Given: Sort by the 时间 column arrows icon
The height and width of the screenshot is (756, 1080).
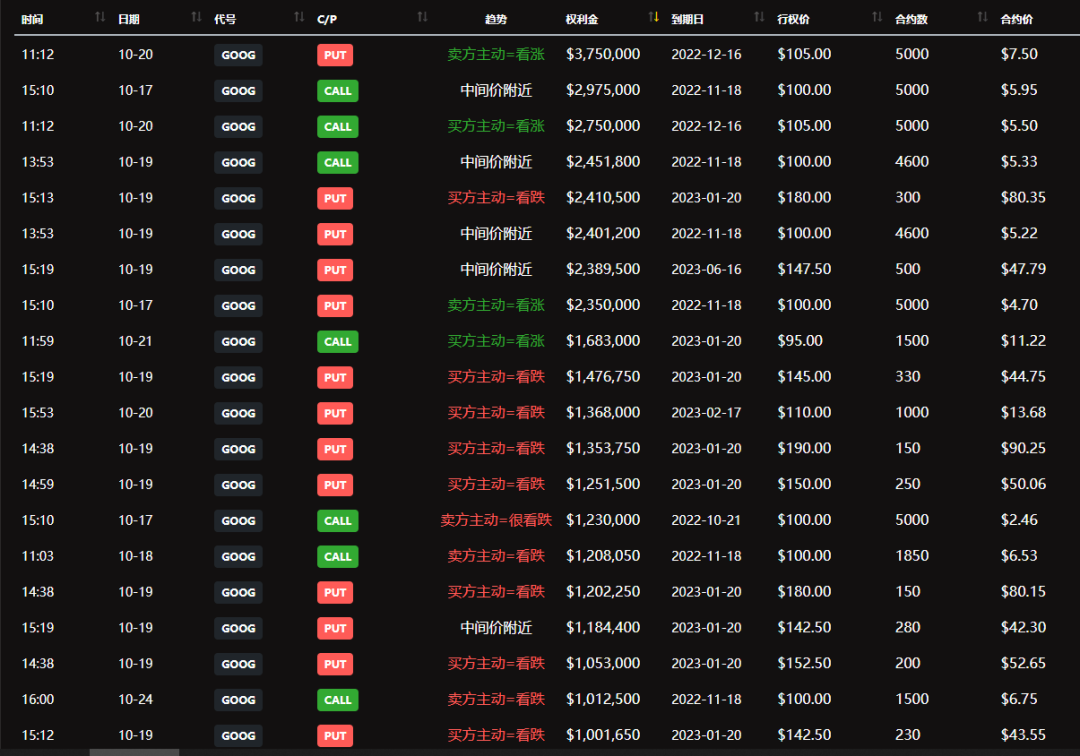Looking at the screenshot, I should [100, 17].
